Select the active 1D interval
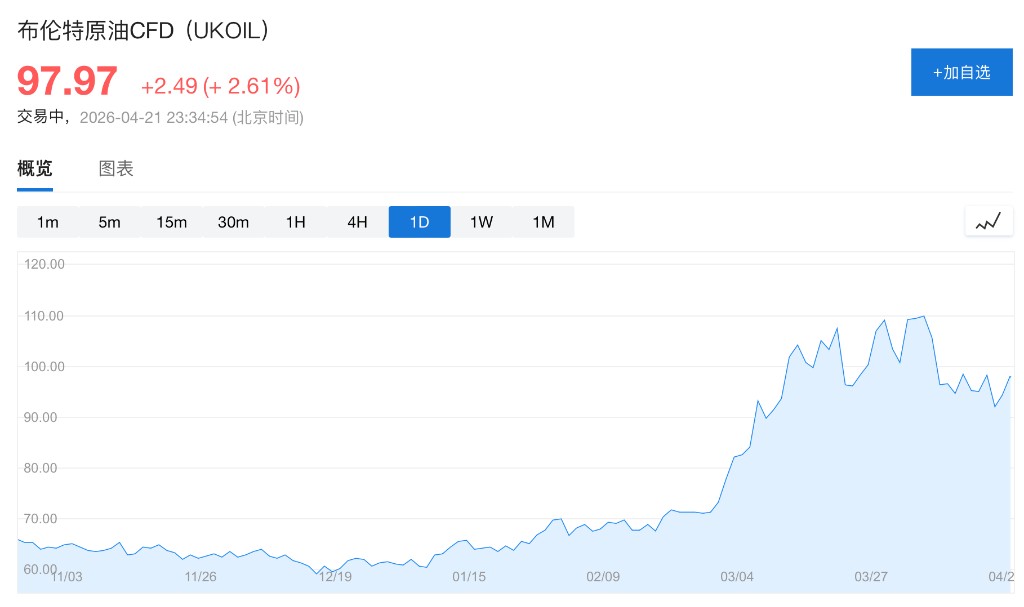Screen dimensions: 1024x607 pos(420,222)
